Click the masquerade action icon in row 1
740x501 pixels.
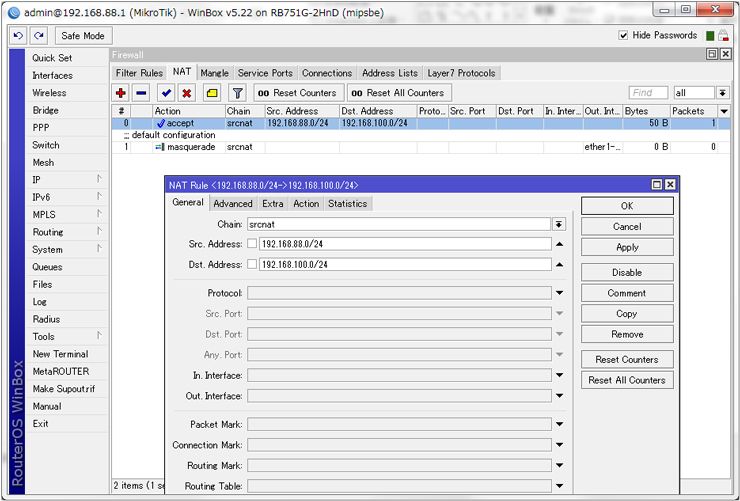[160, 147]
